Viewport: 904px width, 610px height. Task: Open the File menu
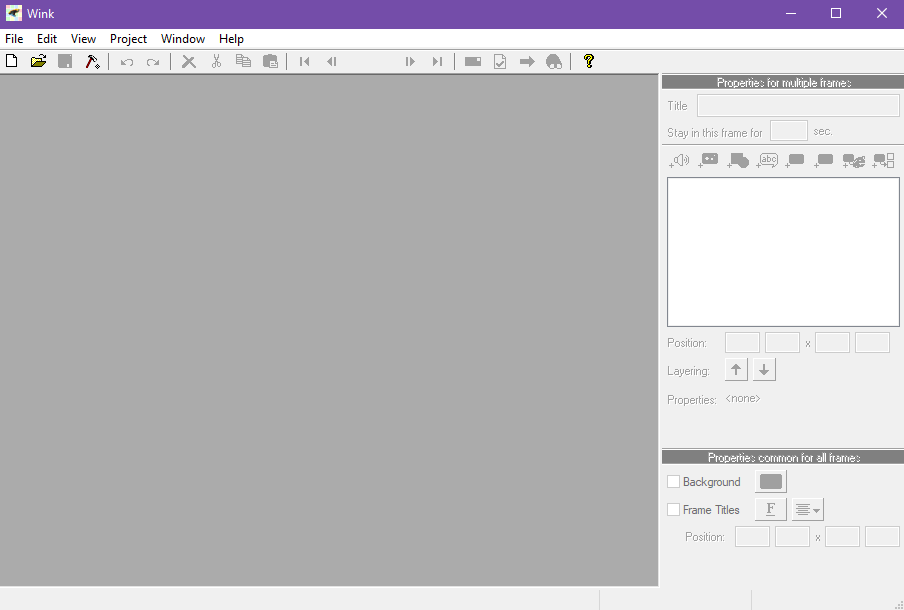click(x=14, y=39)
